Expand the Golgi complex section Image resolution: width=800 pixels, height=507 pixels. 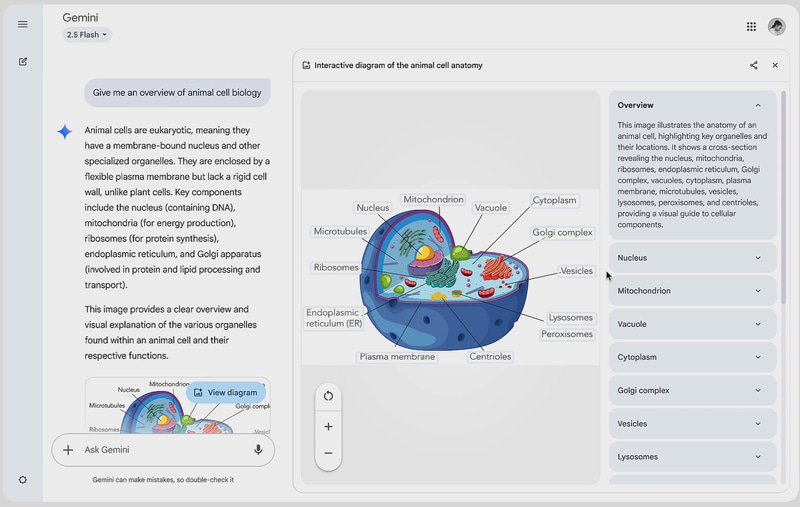[x=692, y=391]
